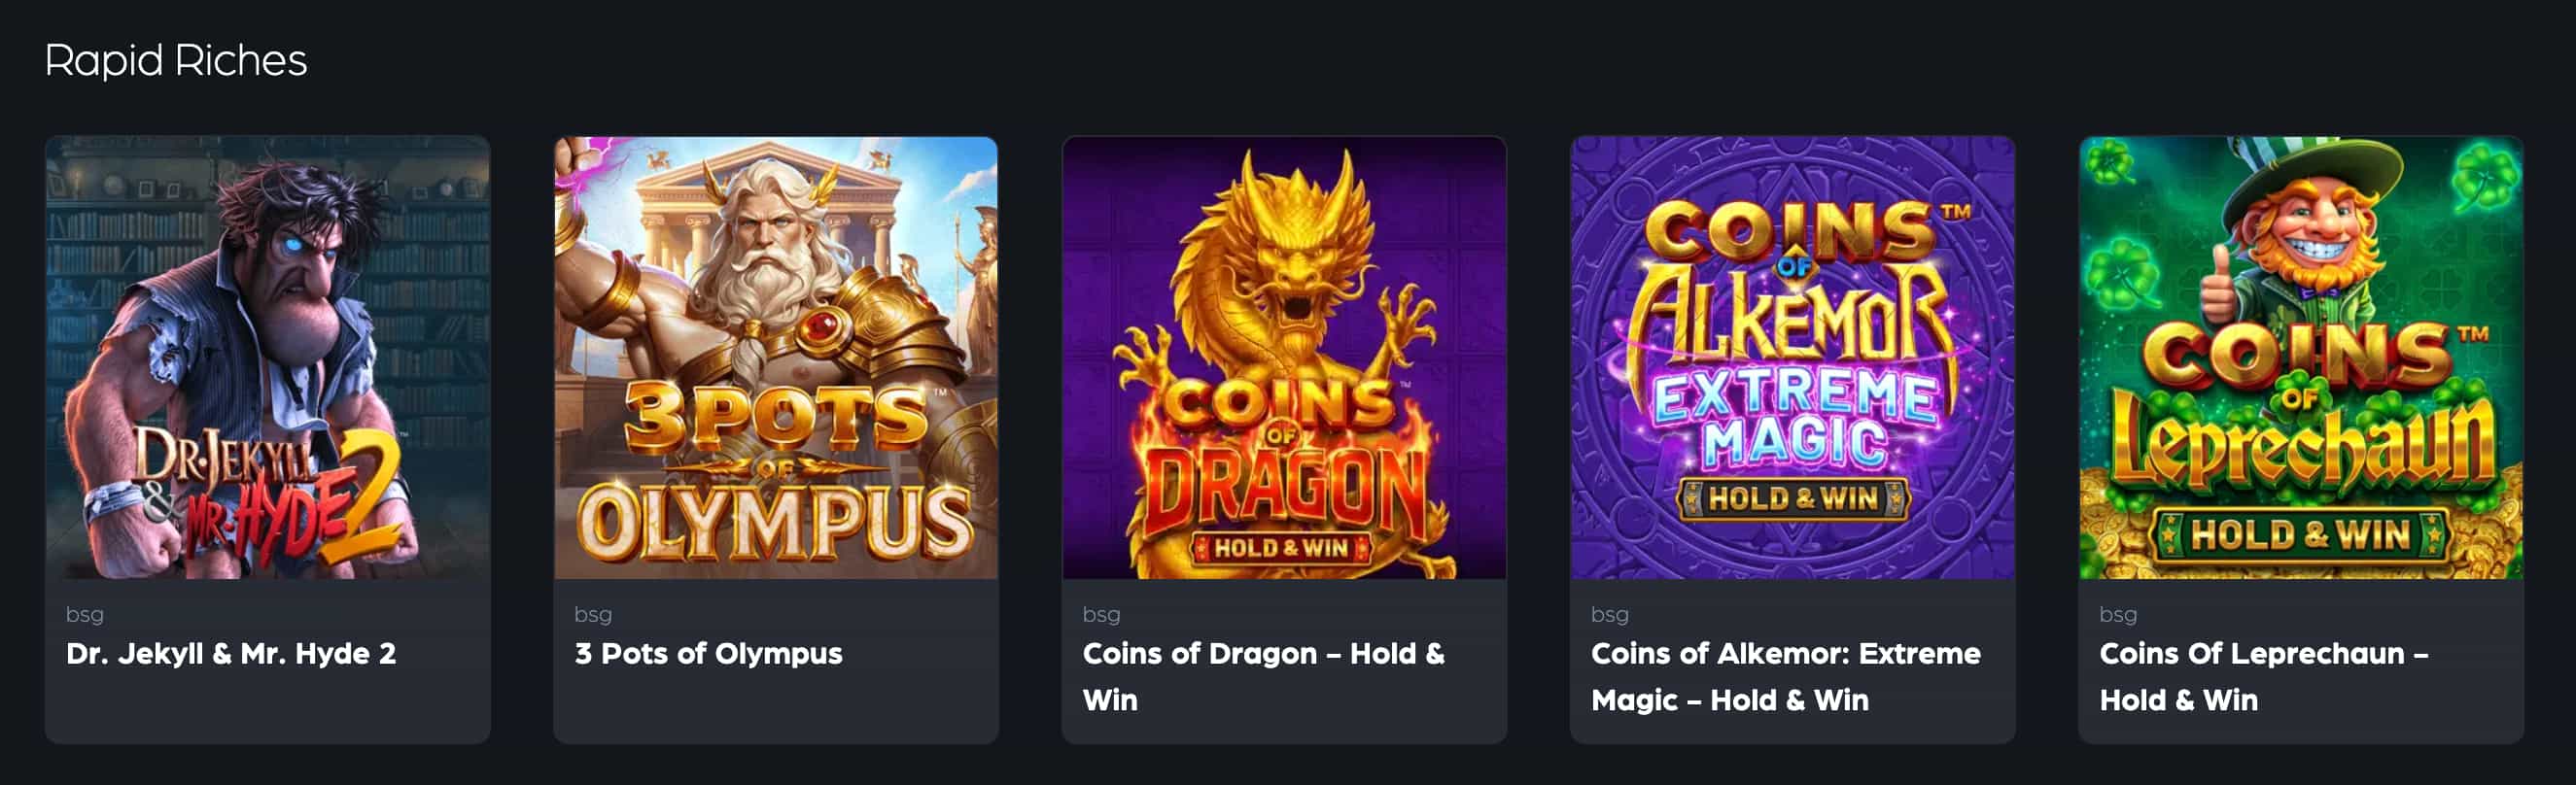Open the Dr. Jekyll & Mr. Hyde 2 thumbnail
This screenshot has height=785, width=2576.
(268, 357)
